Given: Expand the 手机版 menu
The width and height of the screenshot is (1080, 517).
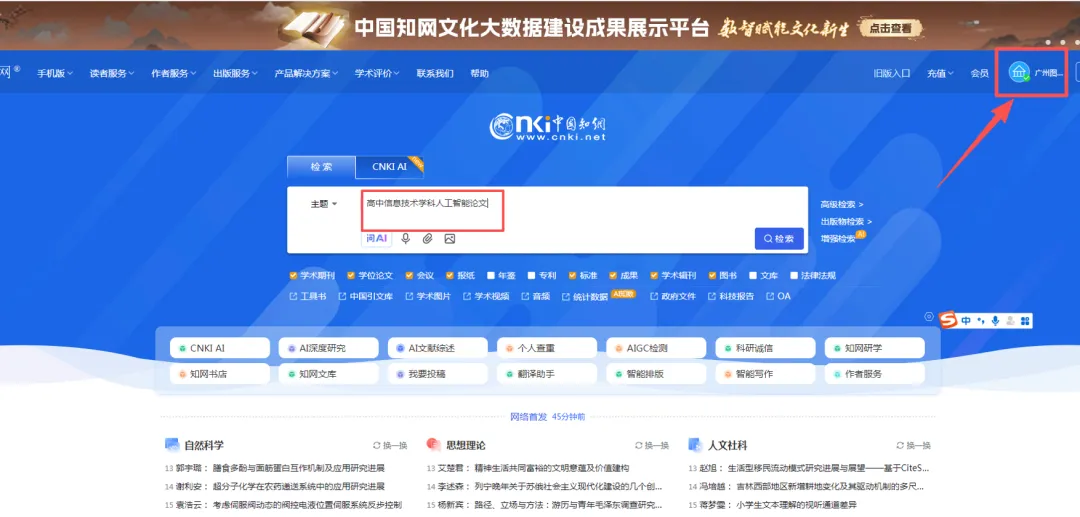Looking at the screenshot, I should (x=55, y=74).
